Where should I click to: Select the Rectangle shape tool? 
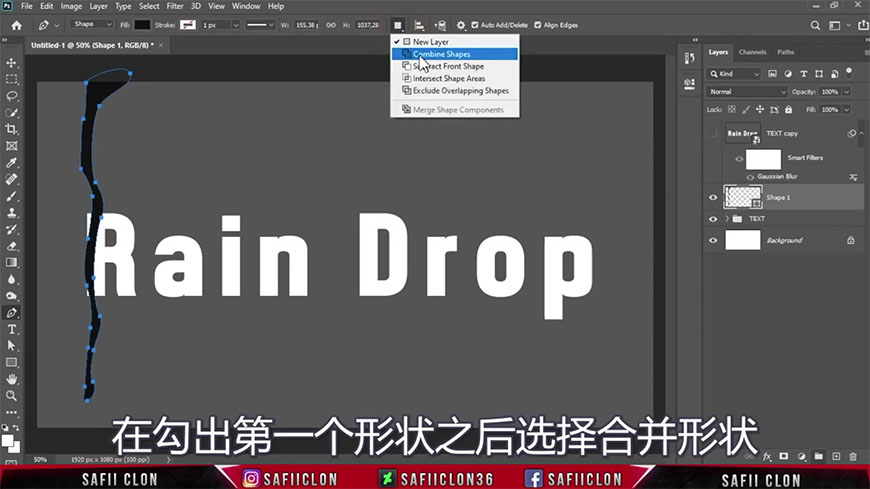point(11,362)
